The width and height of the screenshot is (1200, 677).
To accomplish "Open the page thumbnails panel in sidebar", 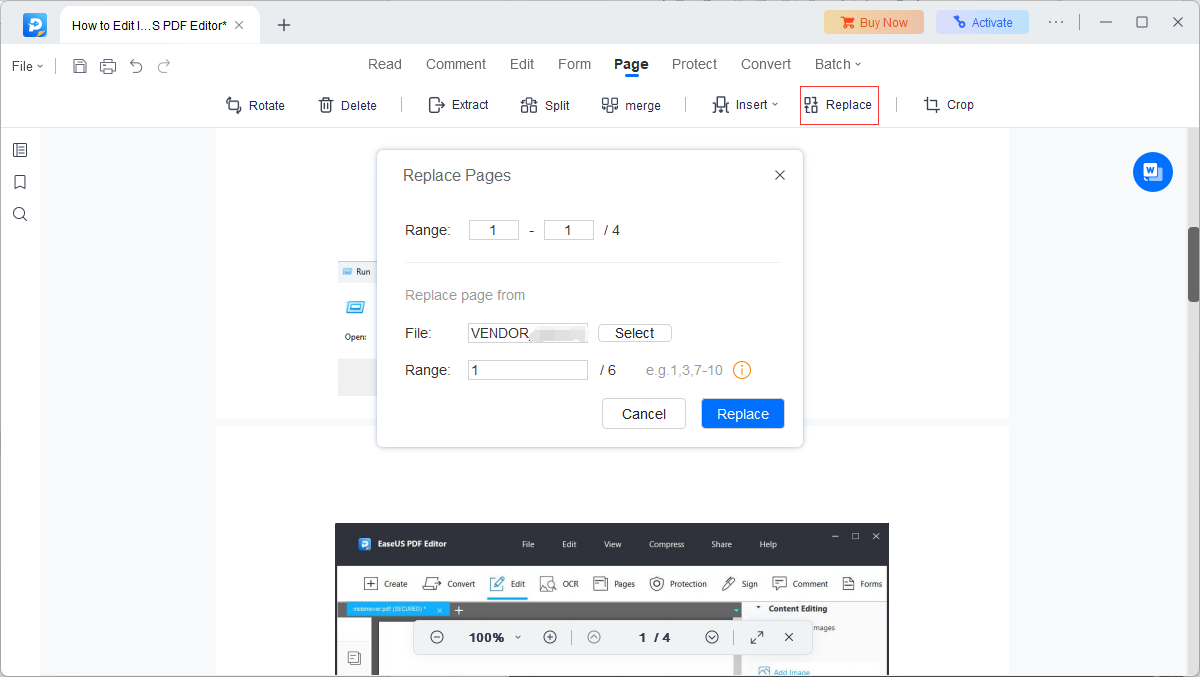I will coord(20,150).
